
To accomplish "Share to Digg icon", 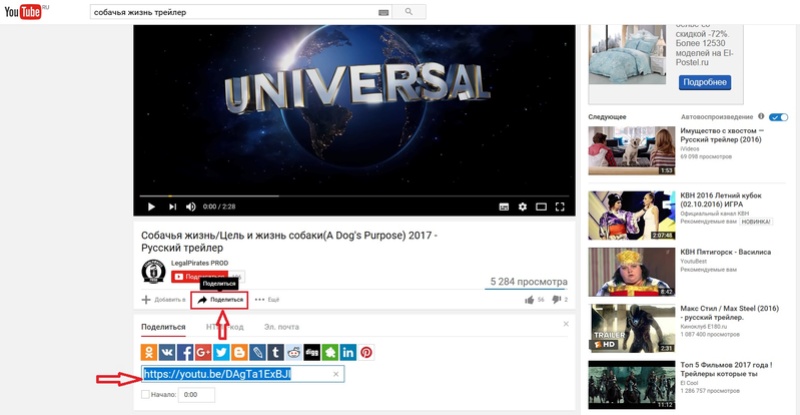I will coord(312,352).
